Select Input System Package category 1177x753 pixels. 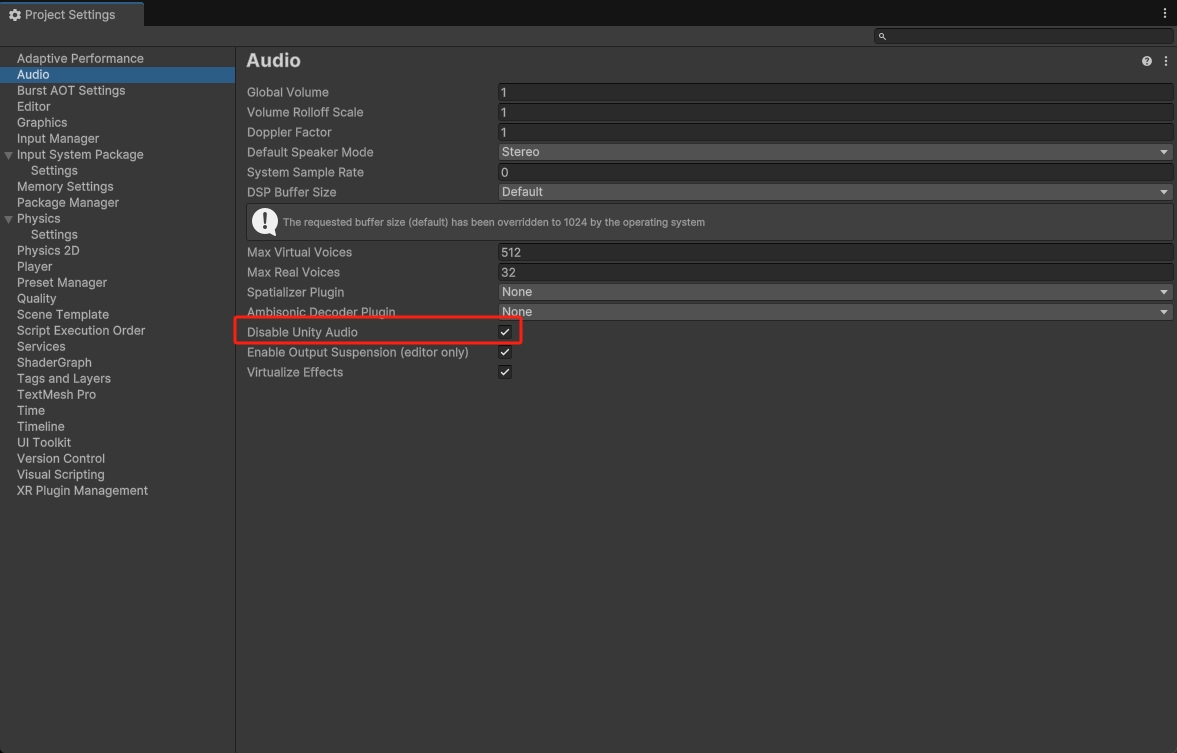pyautogui.click(x=80, y=155)
